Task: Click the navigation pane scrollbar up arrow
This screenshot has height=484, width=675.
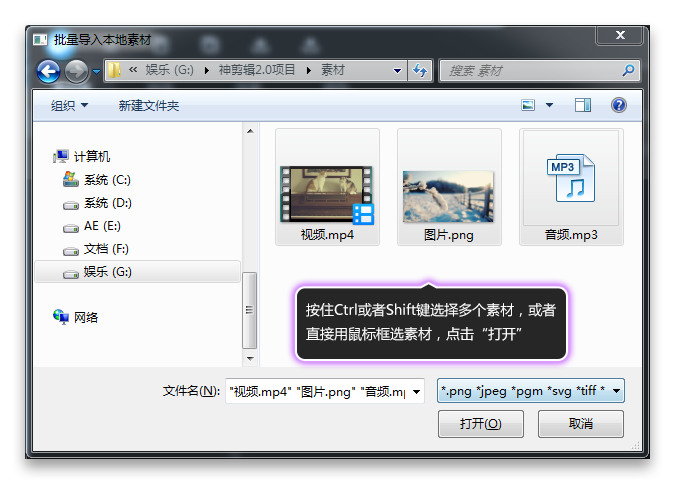Action: coord(250,131)
